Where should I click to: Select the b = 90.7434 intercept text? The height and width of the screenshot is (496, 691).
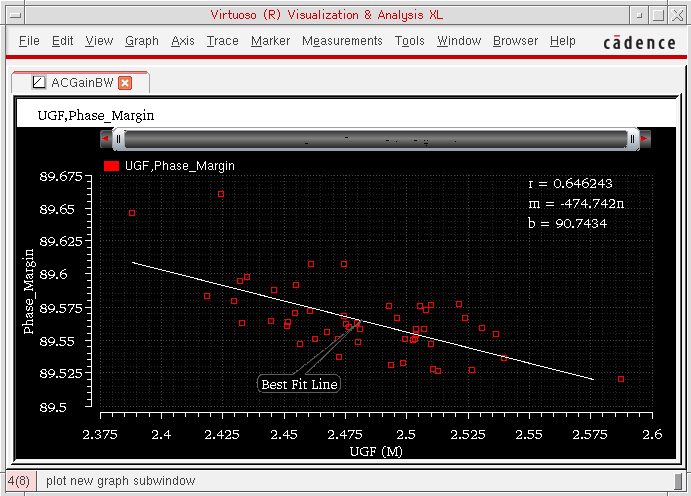[568, 223]
